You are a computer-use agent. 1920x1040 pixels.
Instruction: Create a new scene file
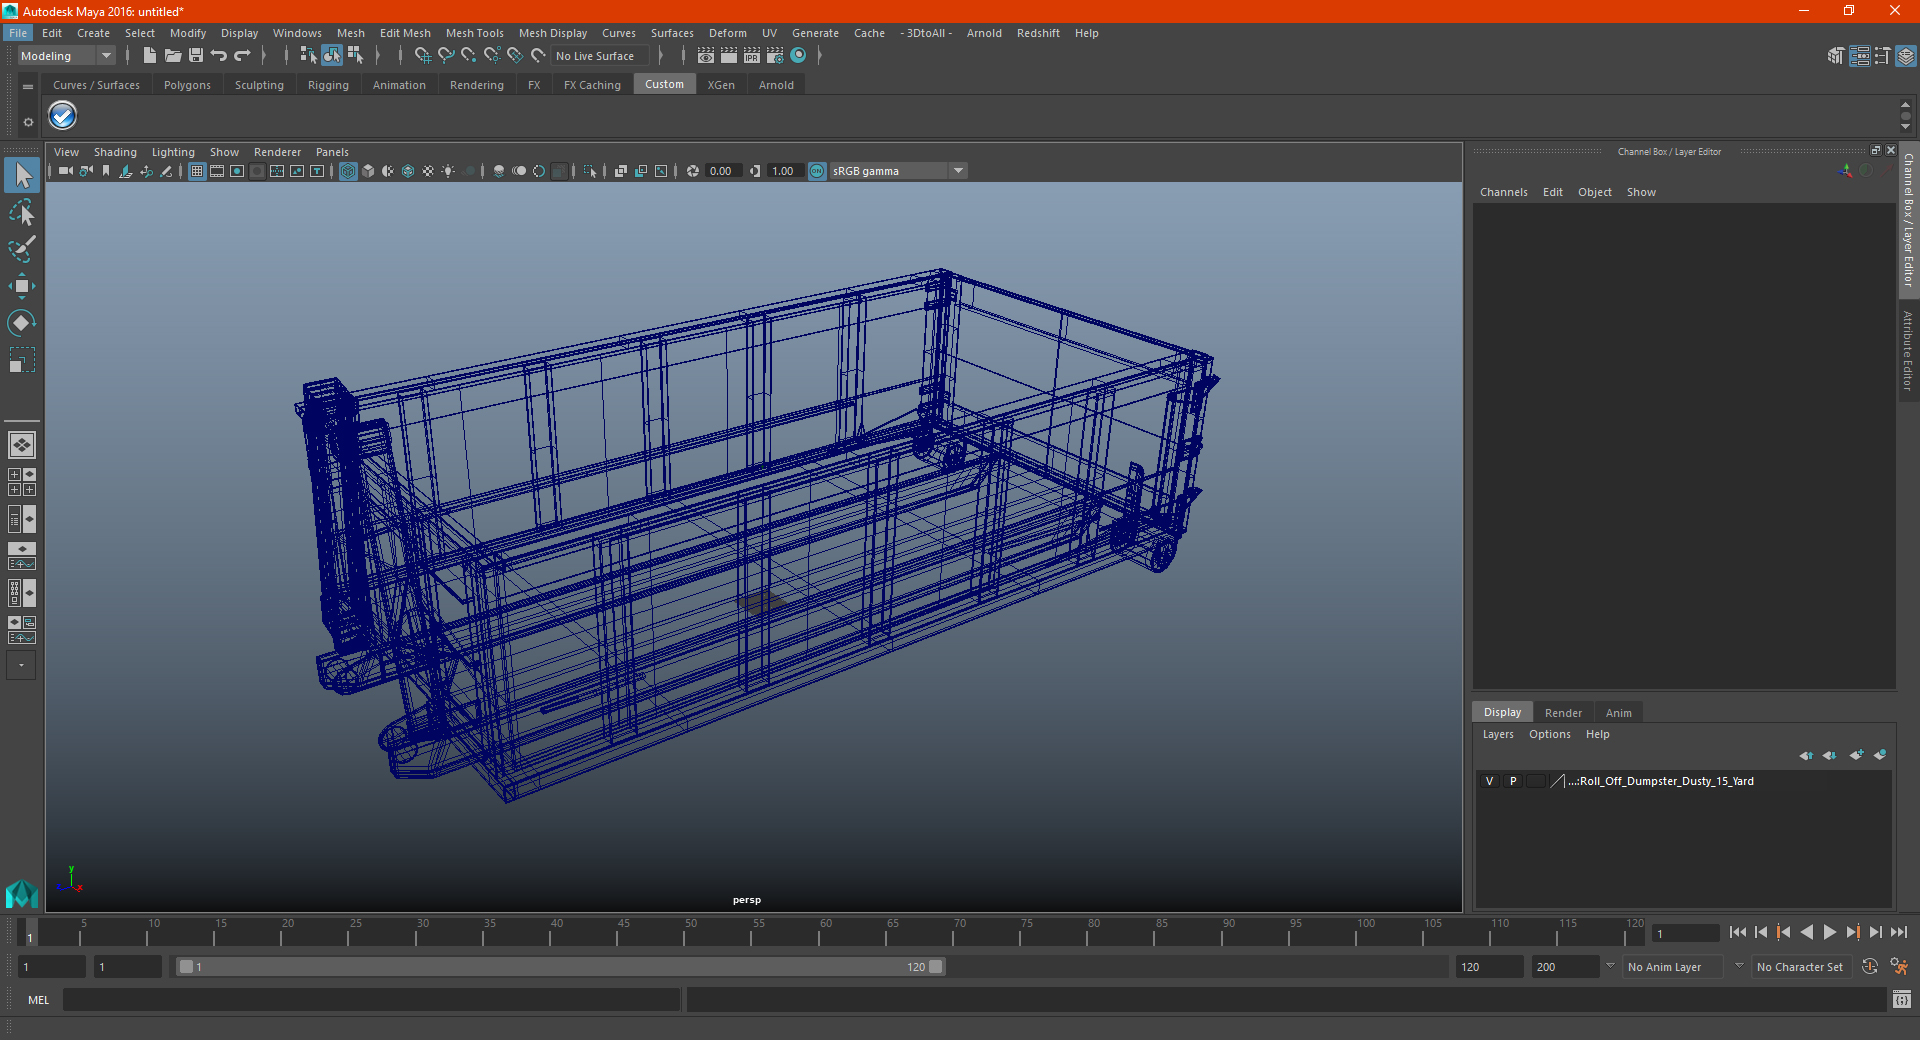tap(149, 56)
